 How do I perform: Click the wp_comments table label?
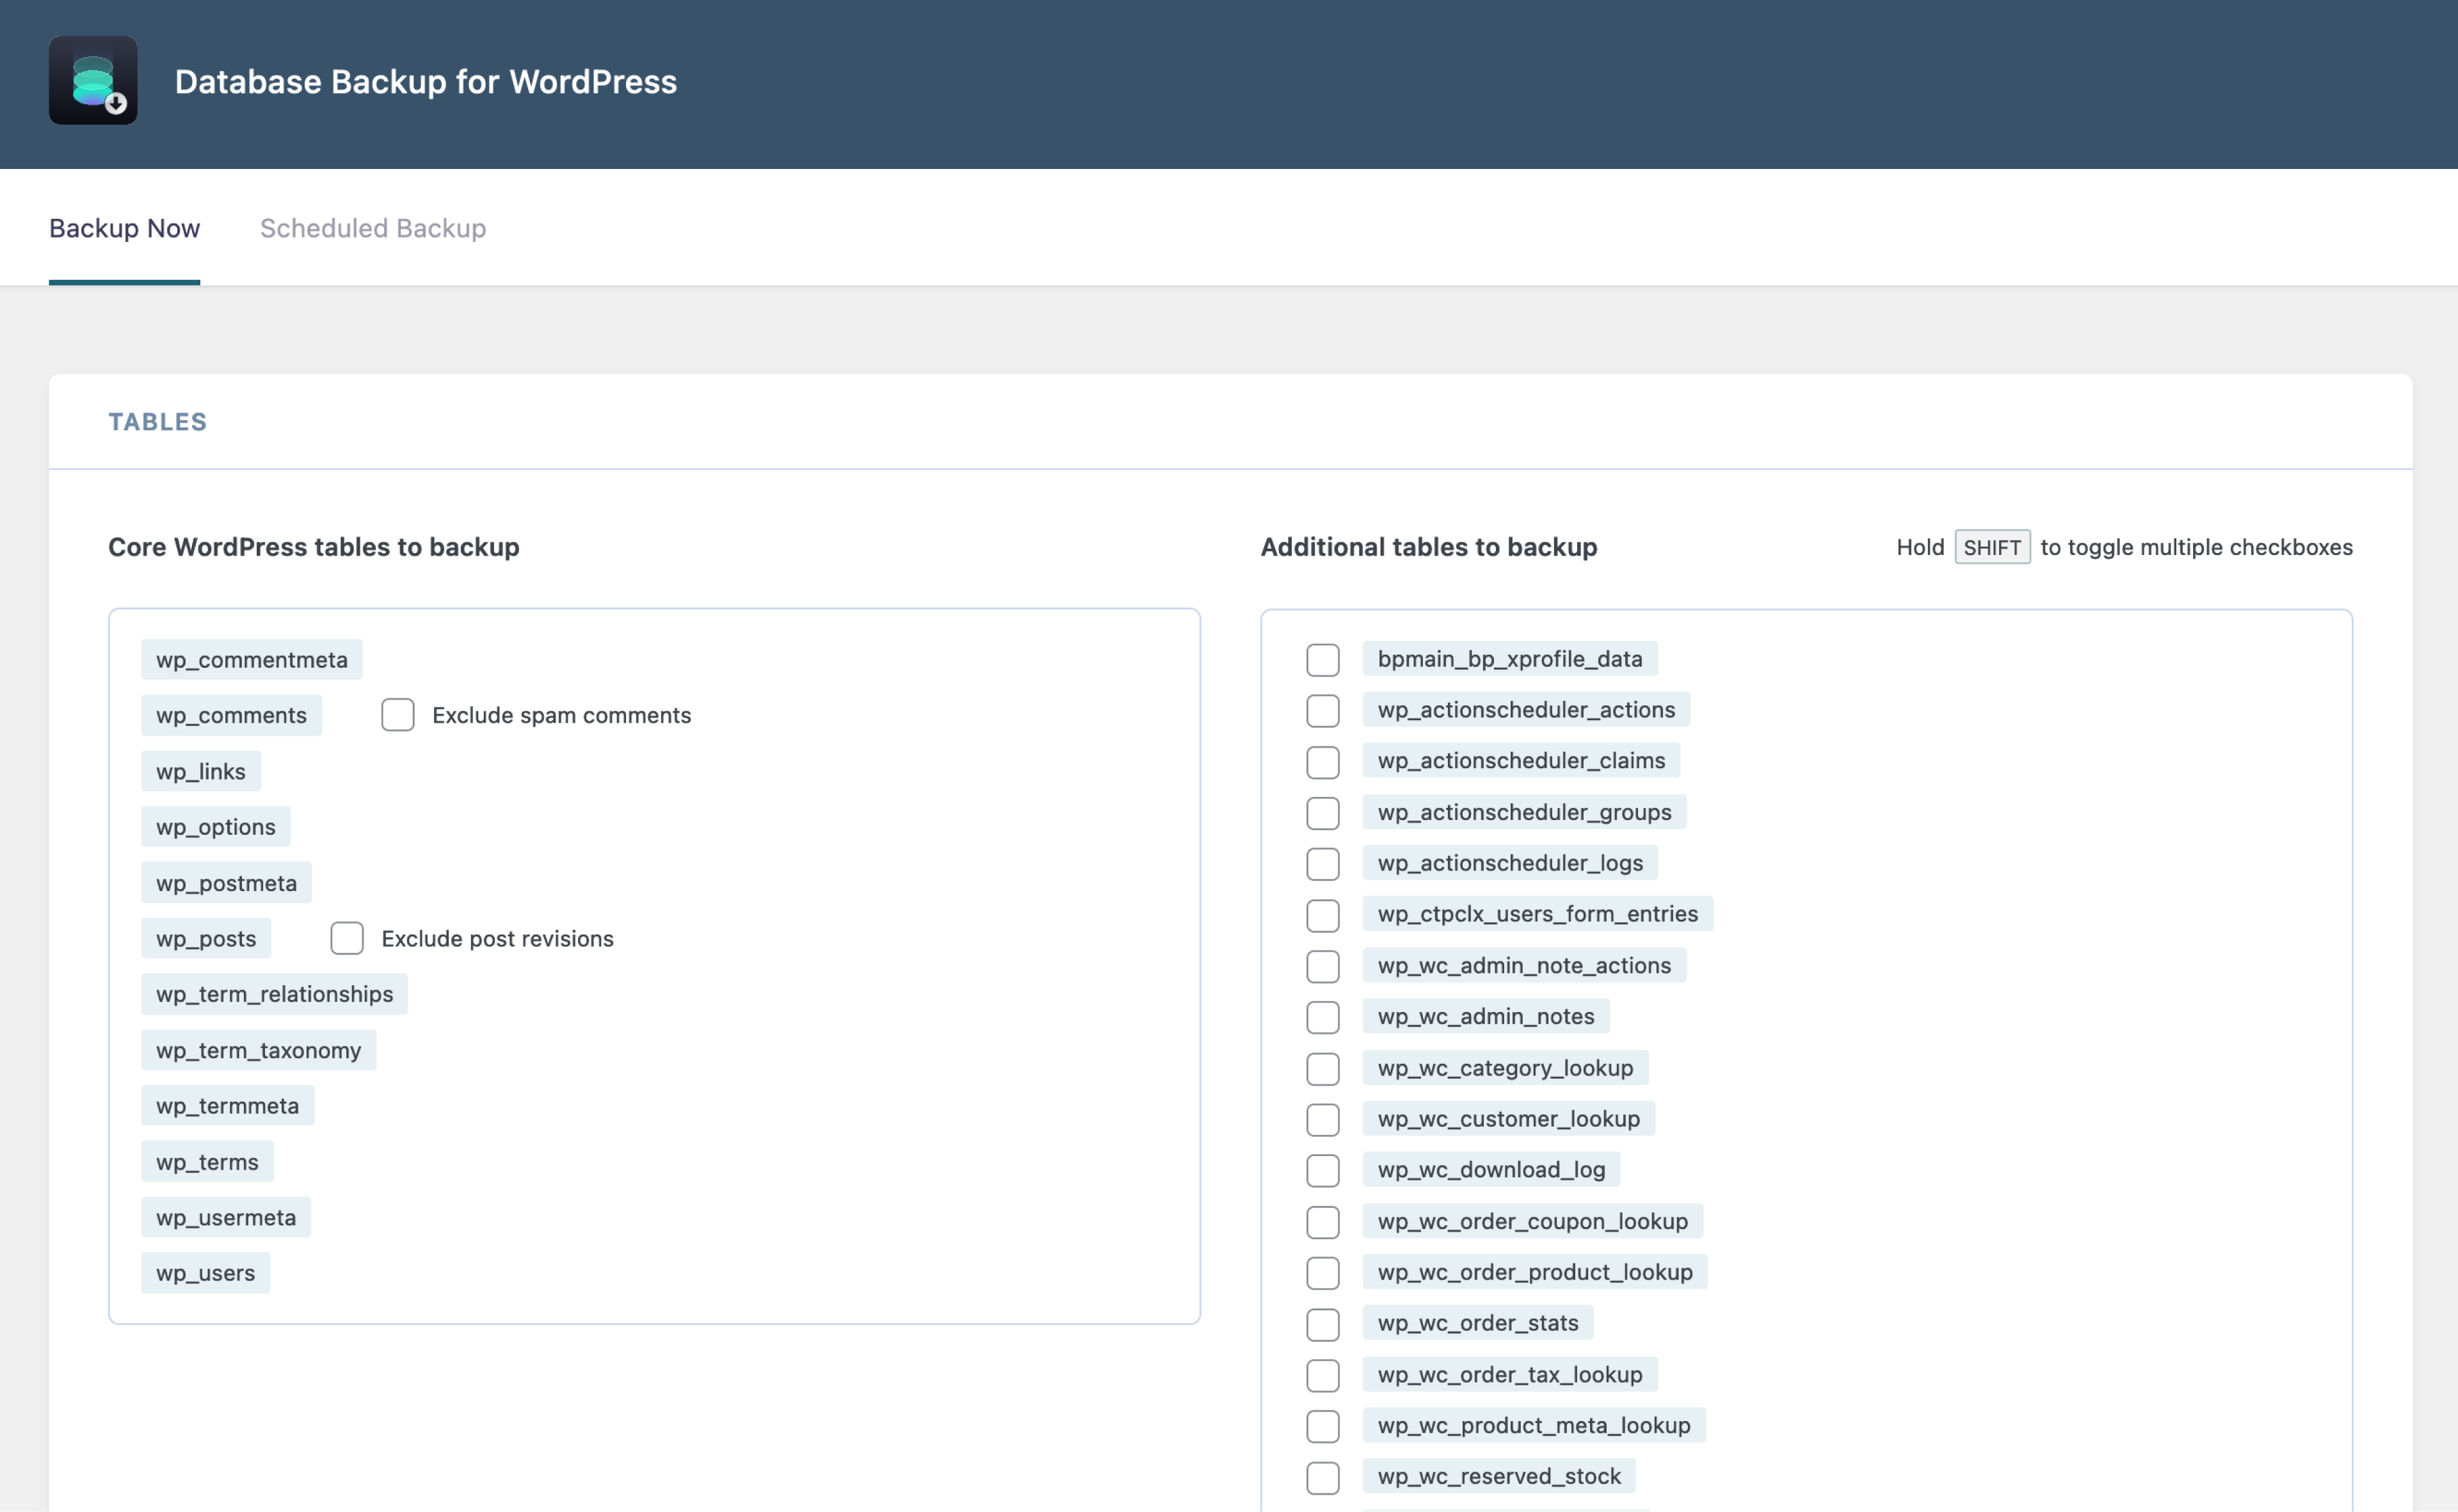[231, 715]
